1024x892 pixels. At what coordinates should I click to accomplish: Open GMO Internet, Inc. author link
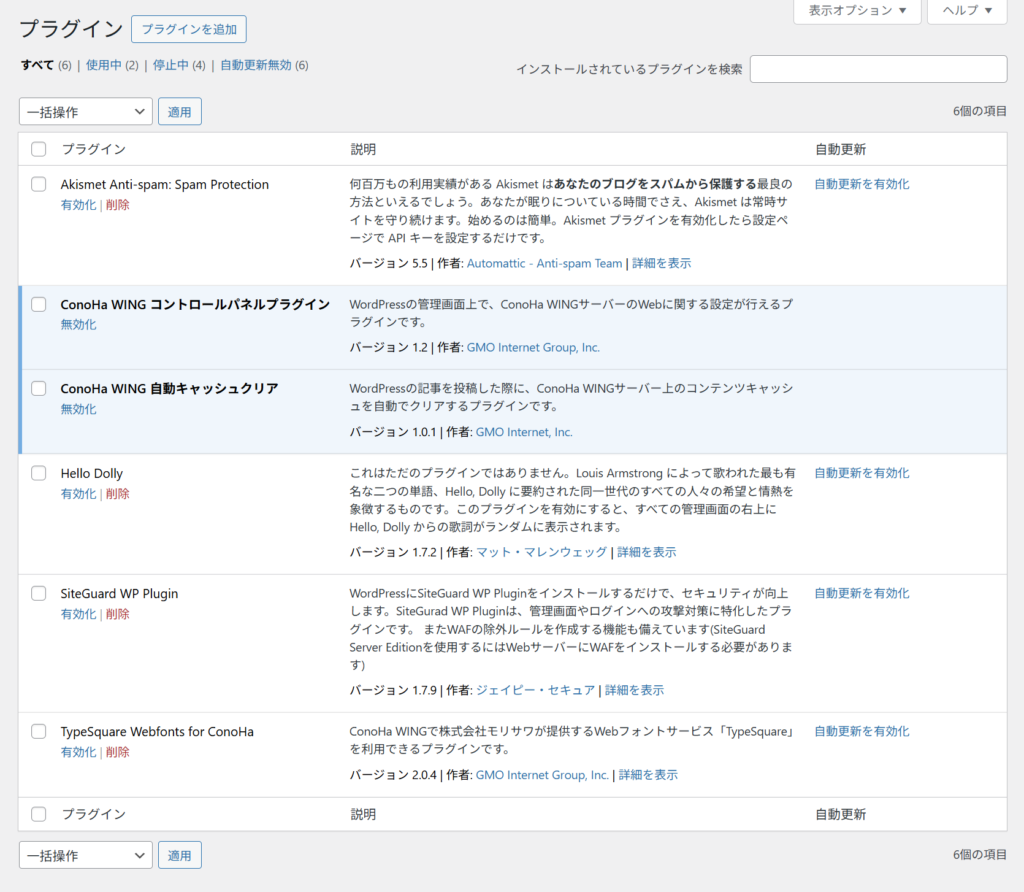(x=524, y=432)
